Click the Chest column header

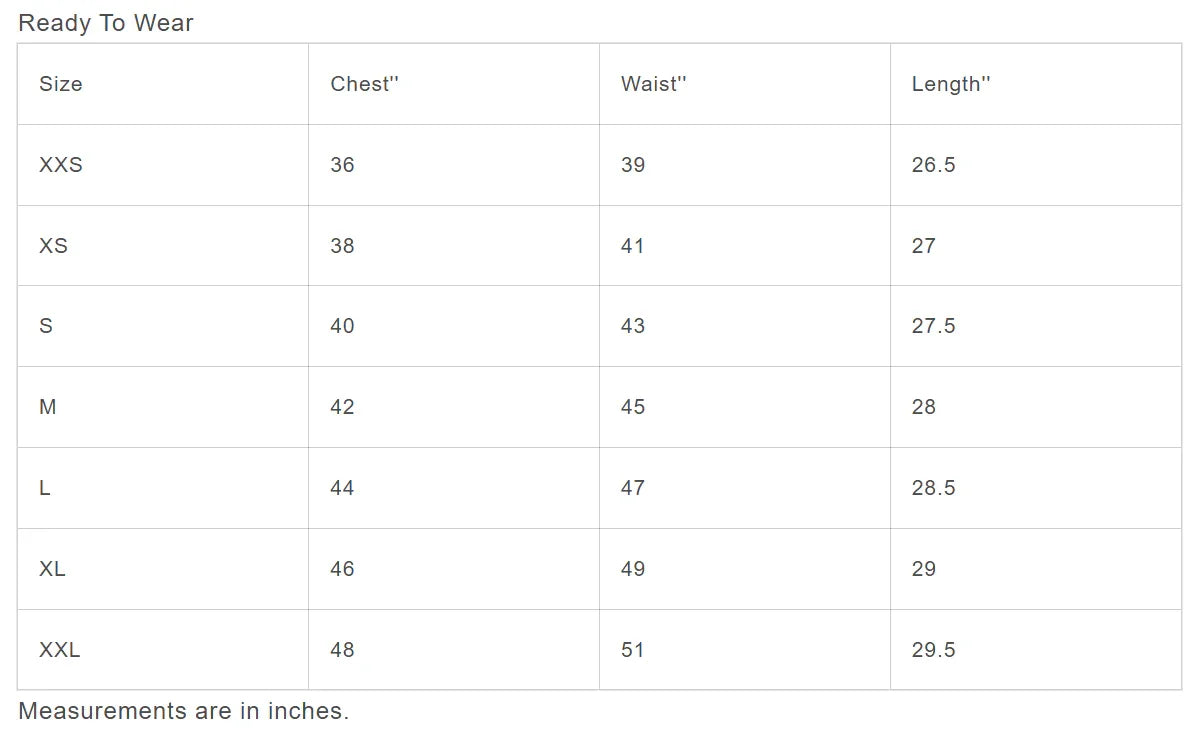point(364,84)
